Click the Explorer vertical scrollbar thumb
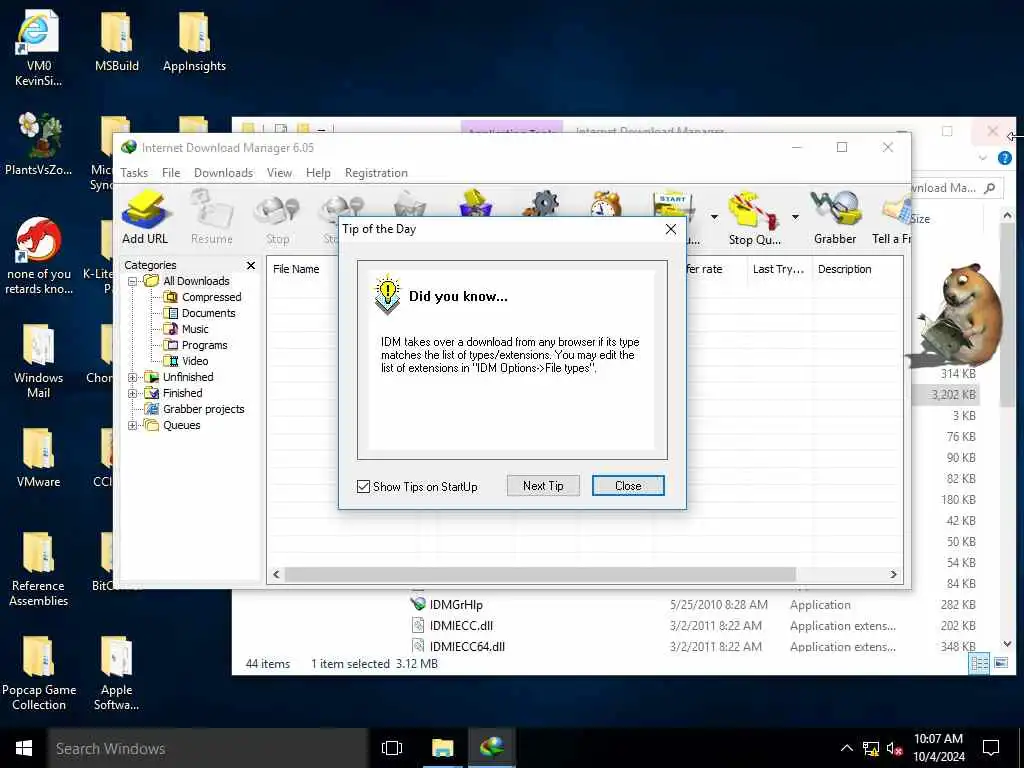 point(1007,315)
